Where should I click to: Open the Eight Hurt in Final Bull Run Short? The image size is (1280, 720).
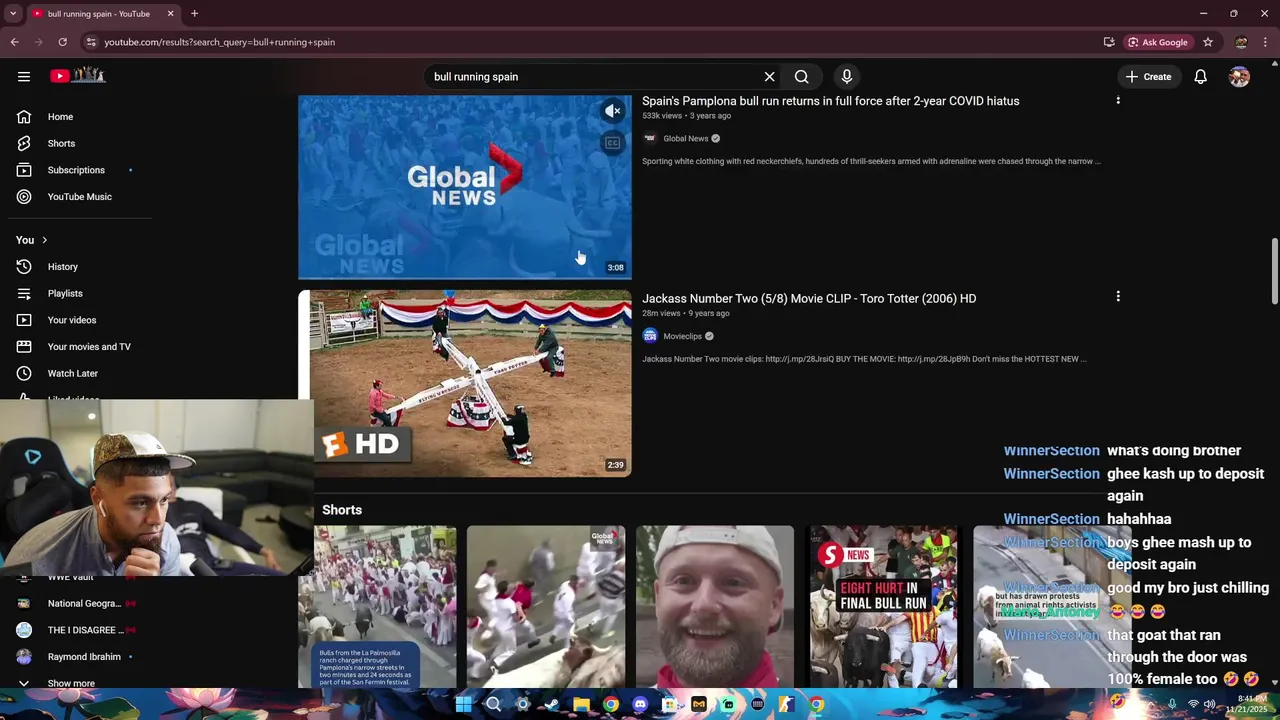[884, 607]
